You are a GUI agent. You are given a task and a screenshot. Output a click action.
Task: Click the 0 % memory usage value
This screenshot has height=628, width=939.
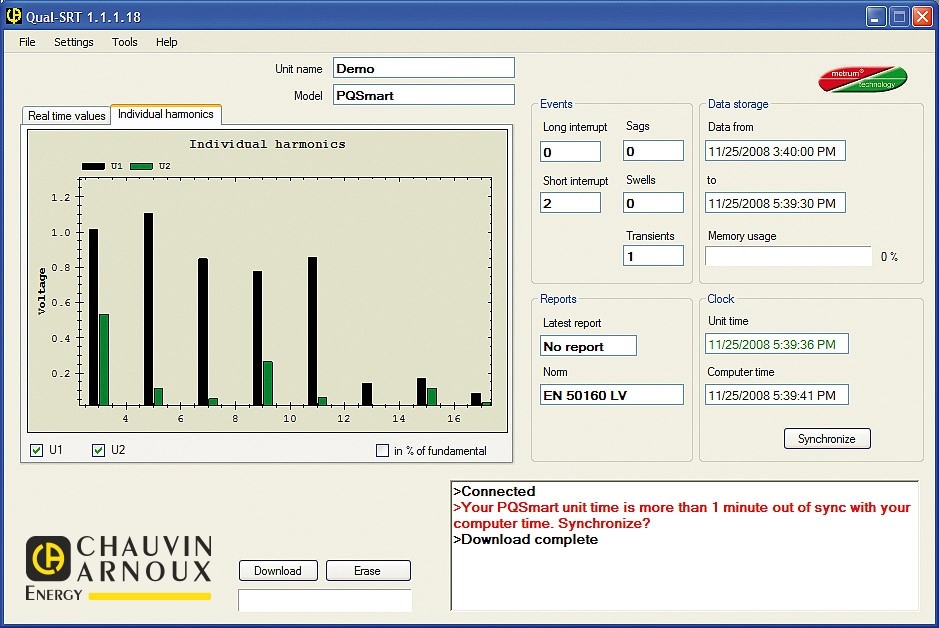(x=889, y=257)
